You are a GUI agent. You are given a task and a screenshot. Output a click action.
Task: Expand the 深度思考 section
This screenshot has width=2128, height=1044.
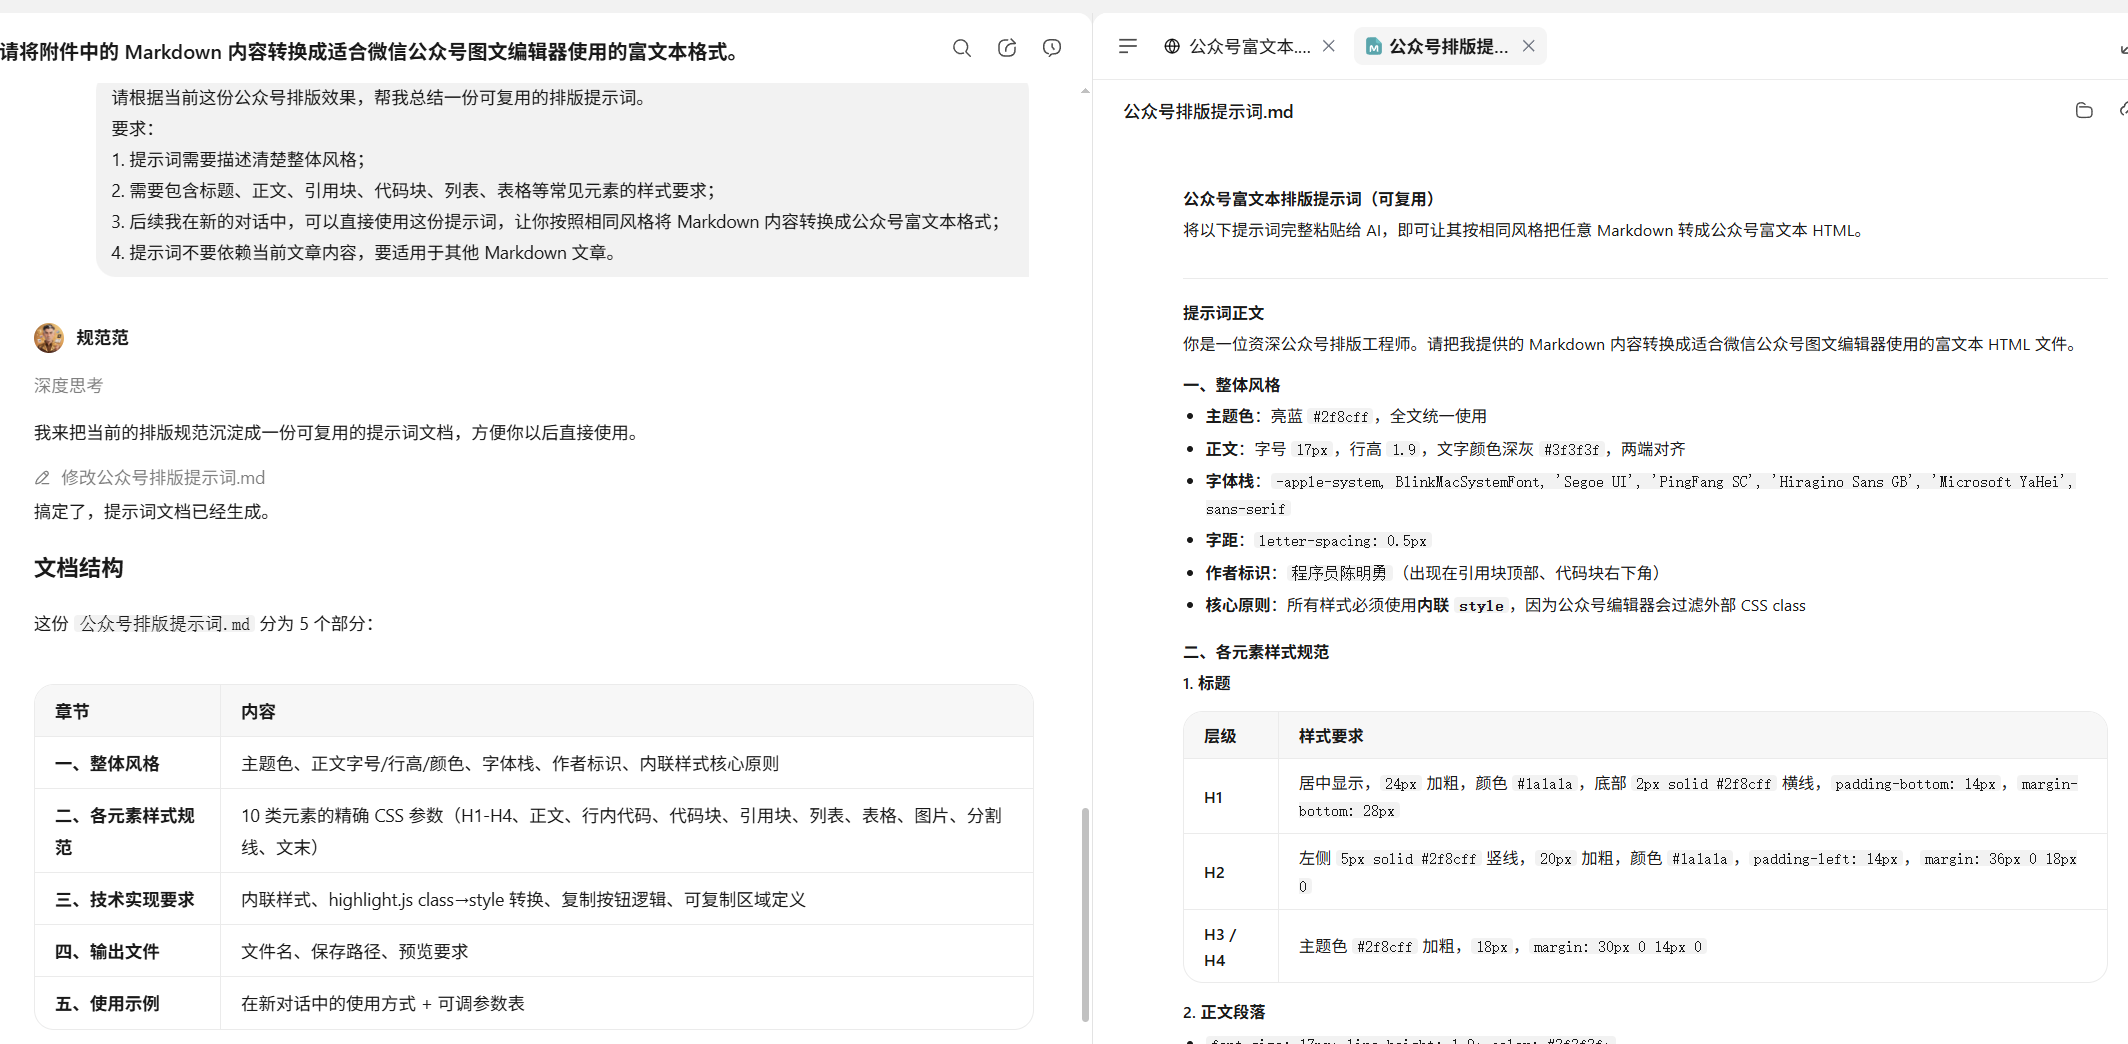click(68, 386)
